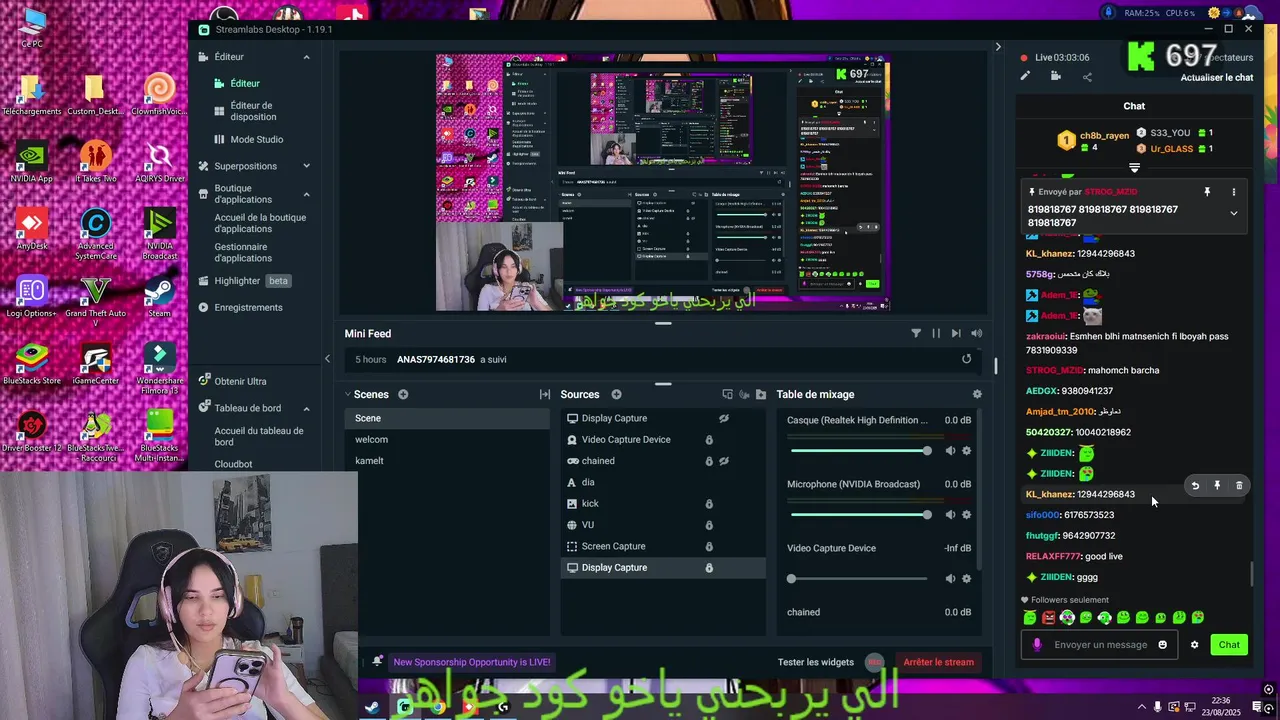Collapse the Scenes panel chevron
The image size is (1280, 720).
point(347,394)
